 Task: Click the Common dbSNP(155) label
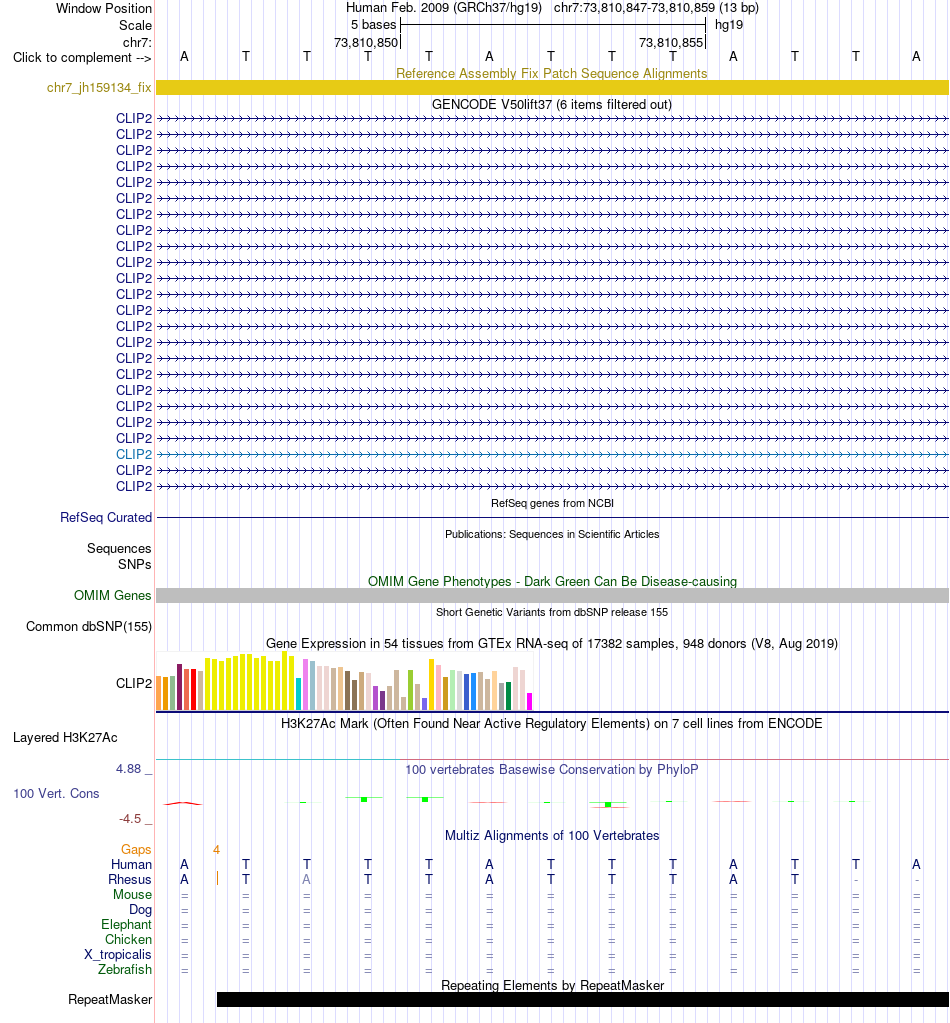coord(89,626)
